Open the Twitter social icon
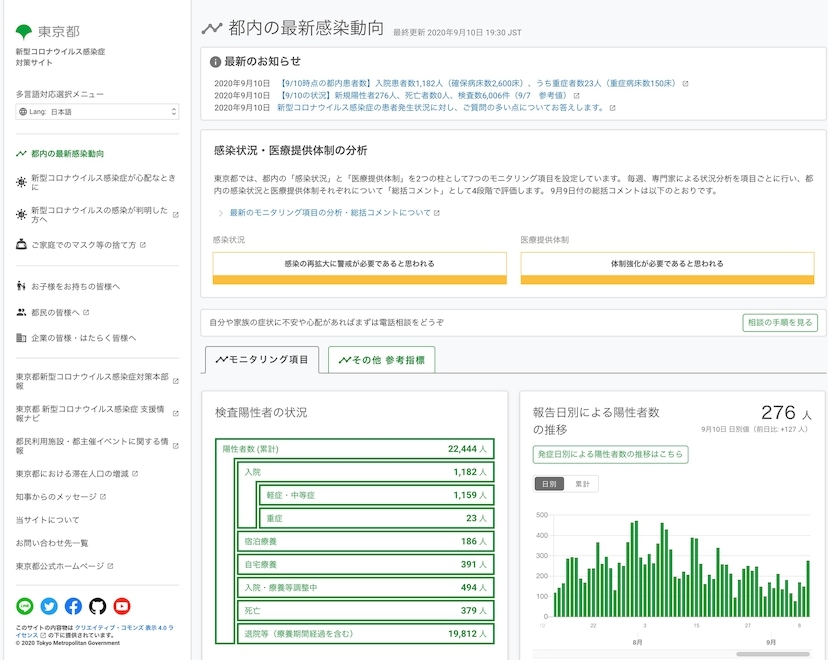This screenshot has height=660, width=828. pos(49,606)
